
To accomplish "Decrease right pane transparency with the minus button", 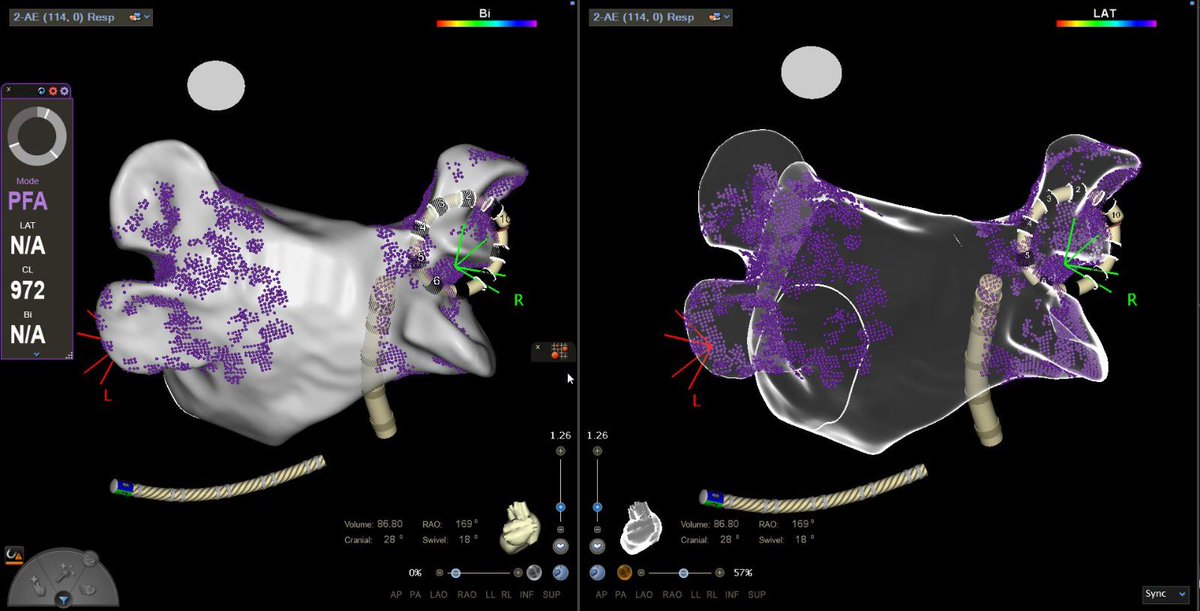I will tap(642, 573).
